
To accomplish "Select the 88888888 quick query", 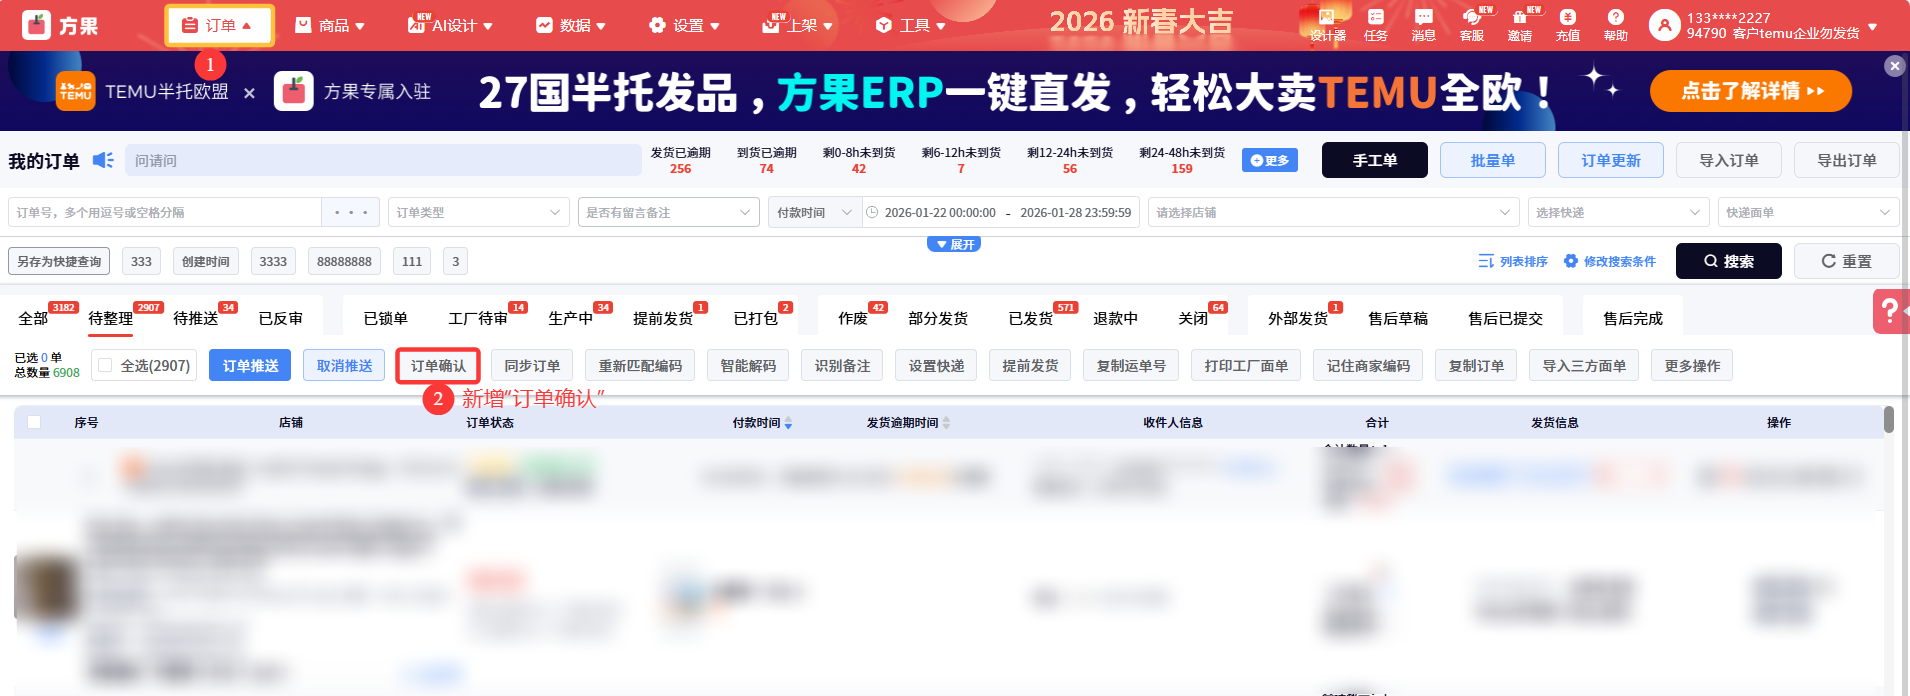I will [344, 261].
